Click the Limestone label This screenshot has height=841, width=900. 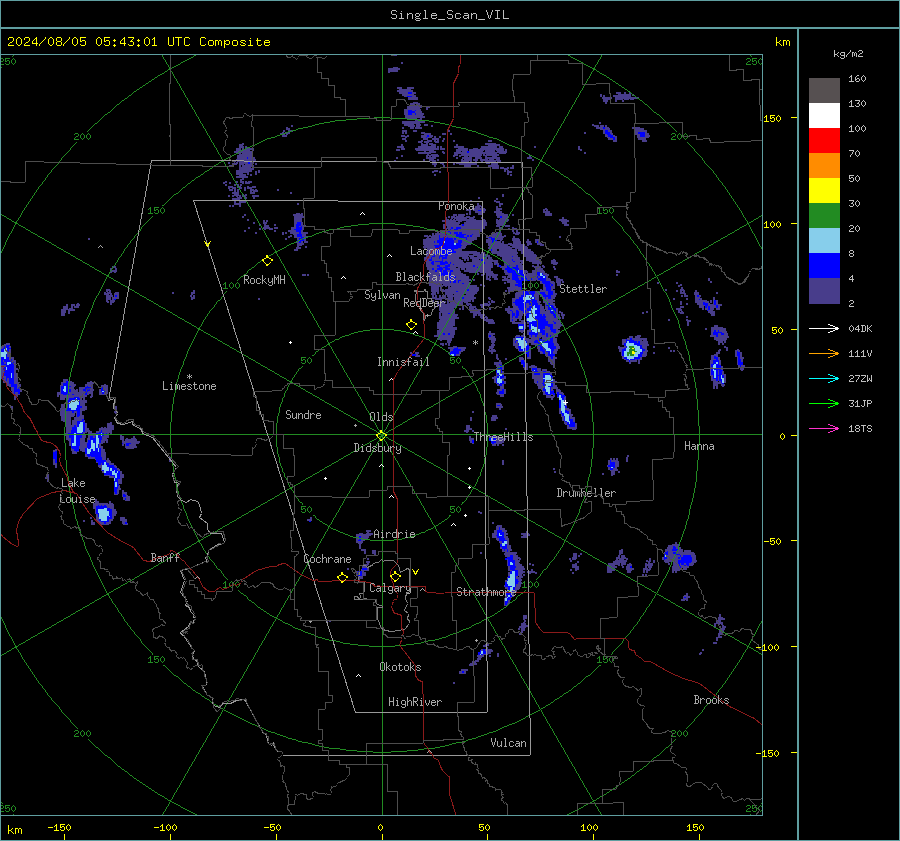189,386
